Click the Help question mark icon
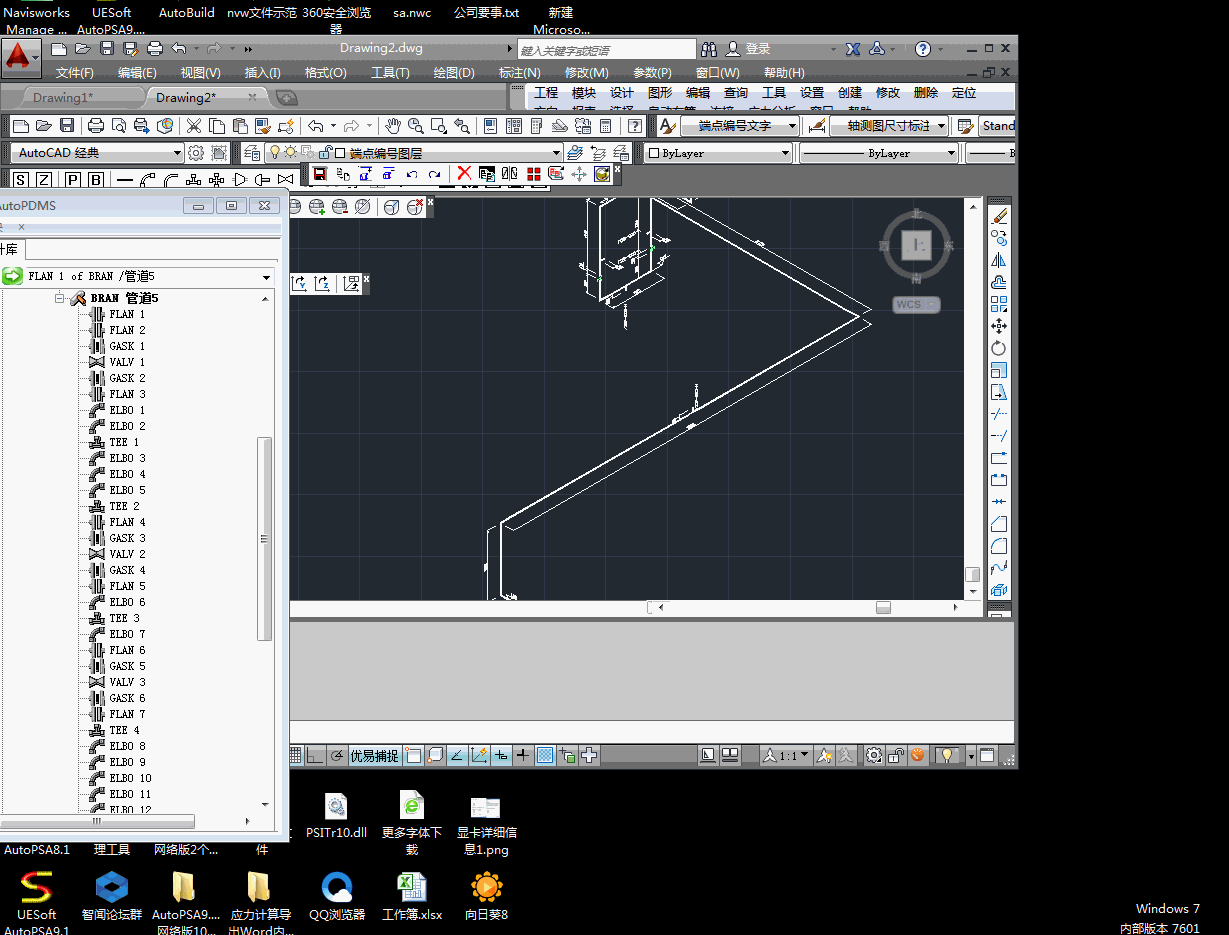The height and width of the screenshot is (935, 1229). [x=924, y=49]
